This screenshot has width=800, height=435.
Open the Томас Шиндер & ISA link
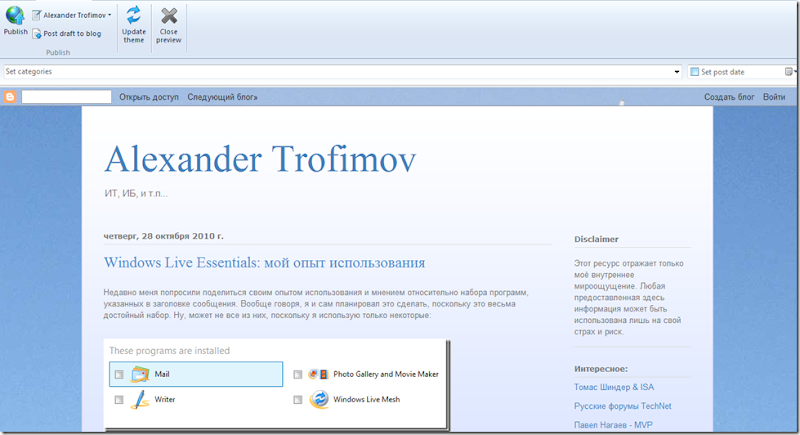click(614, 387)
